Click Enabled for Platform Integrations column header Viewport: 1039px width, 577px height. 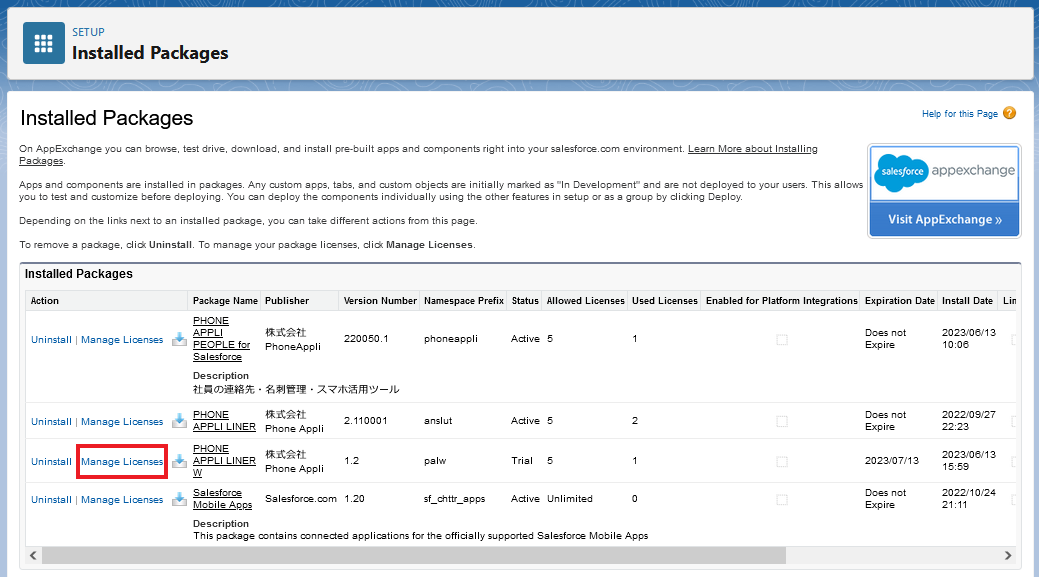tap(782, 301)
